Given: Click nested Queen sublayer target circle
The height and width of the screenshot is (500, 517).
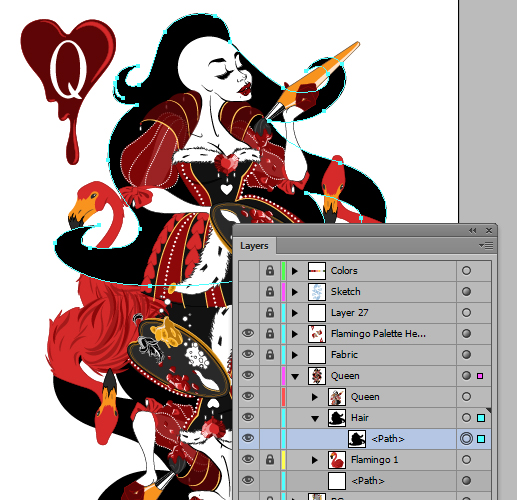Looking at the screenshot, I should 466,397.
